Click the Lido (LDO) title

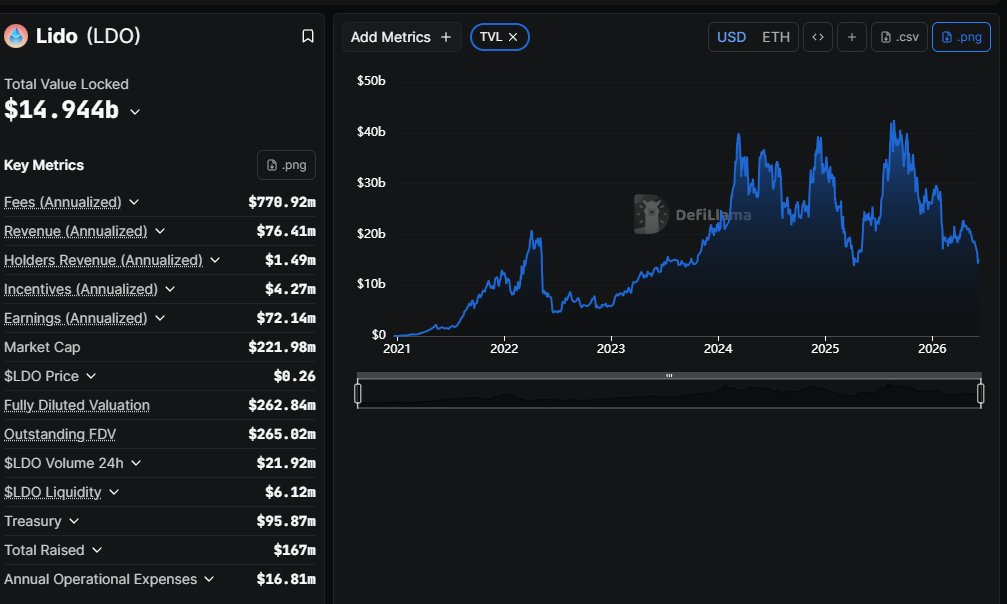click(88, 36)
